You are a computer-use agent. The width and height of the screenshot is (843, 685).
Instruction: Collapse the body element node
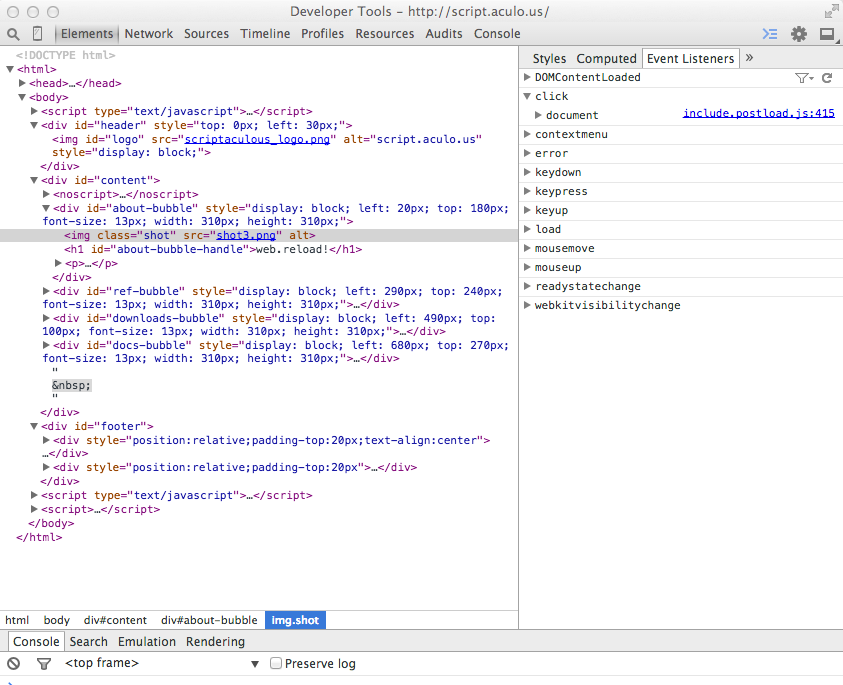pyautogui.click(x=22, y=97)
